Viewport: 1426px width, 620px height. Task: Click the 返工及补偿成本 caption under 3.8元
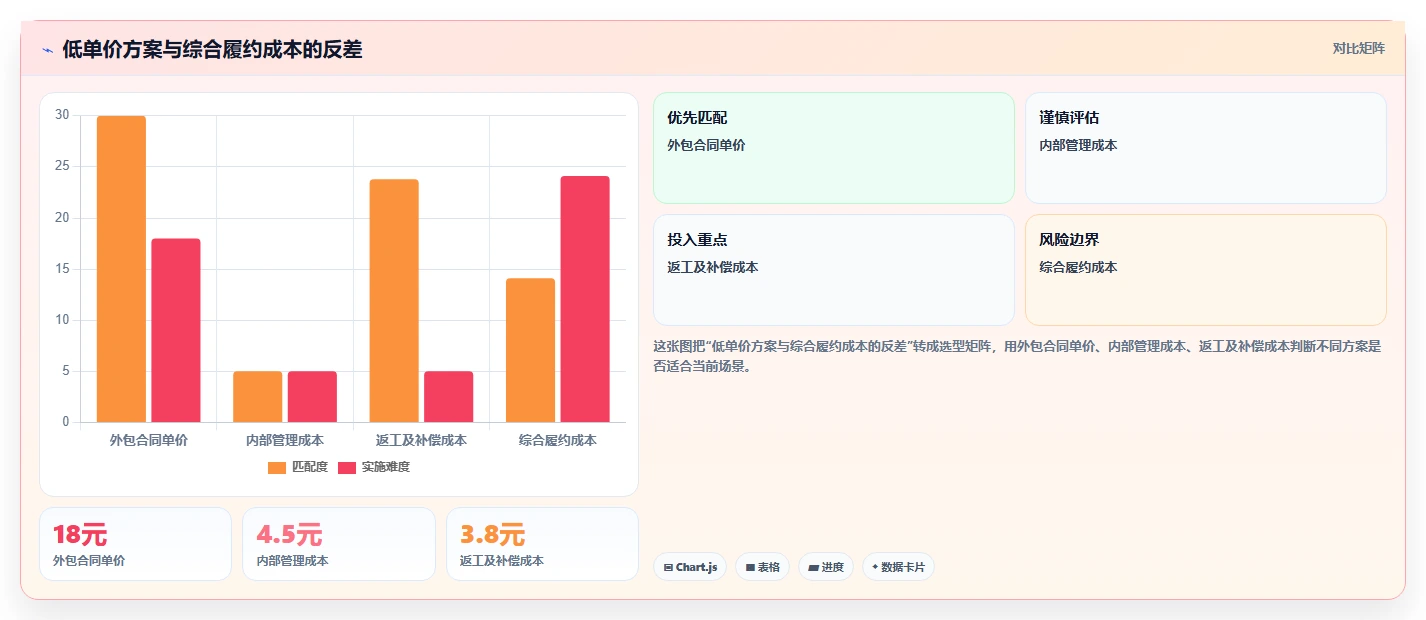pos(502,561)
